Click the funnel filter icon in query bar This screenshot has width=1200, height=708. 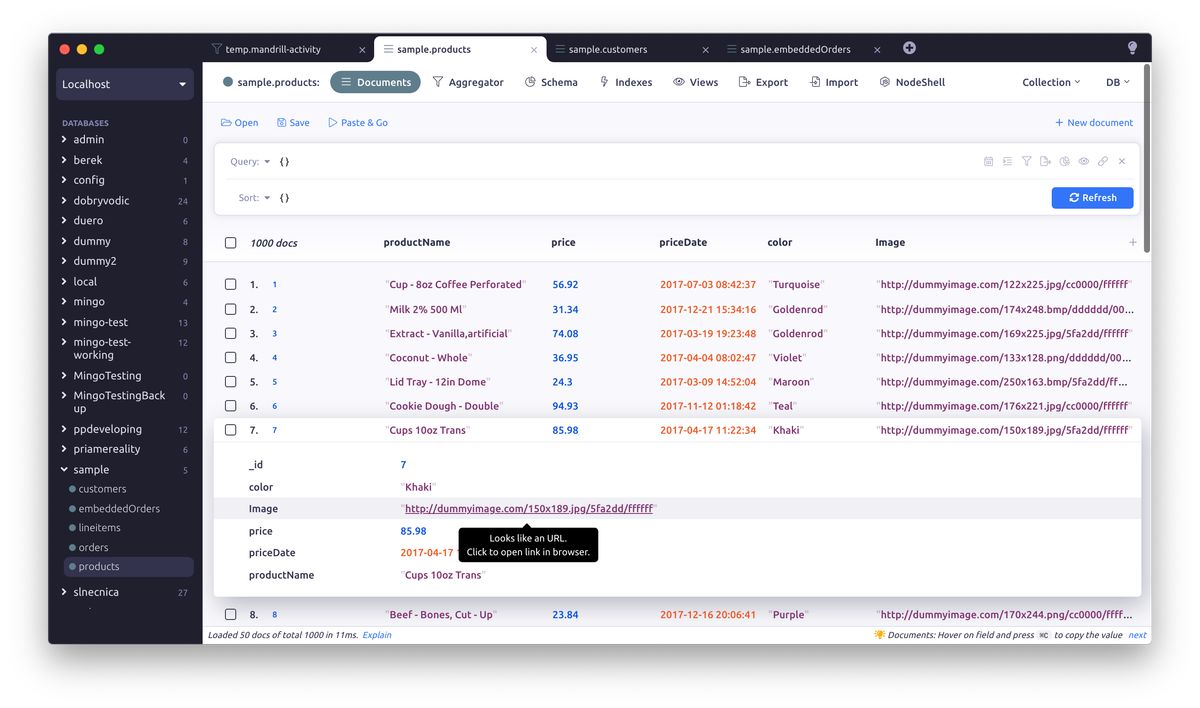tap(1026, 161)
